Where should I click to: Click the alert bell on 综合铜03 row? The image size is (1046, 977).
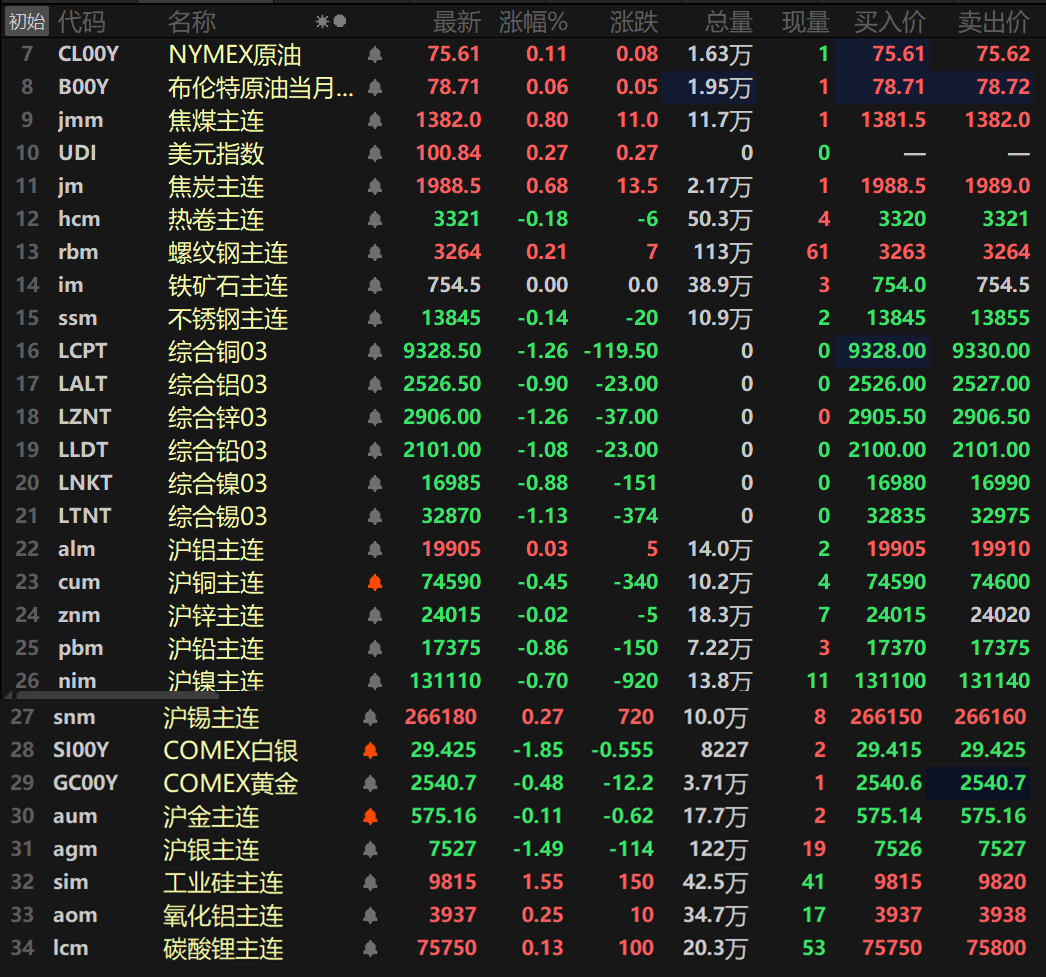(375, 351)
